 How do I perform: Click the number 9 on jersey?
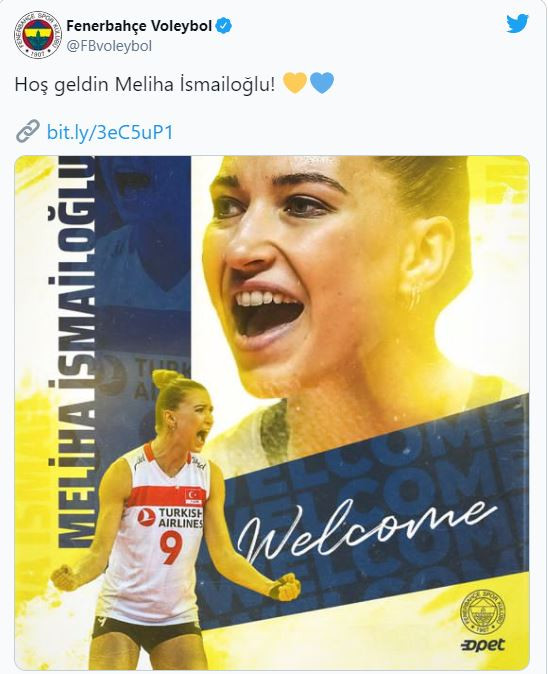tap(171, 547)
